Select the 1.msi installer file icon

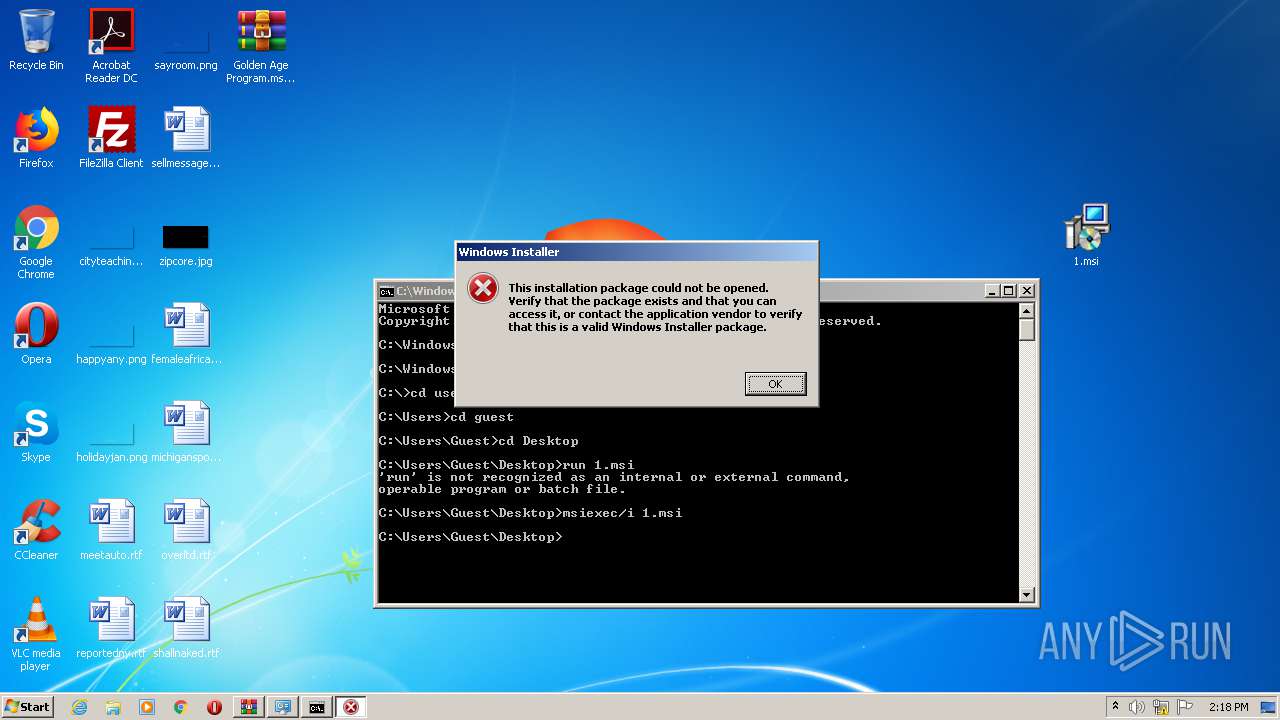pos(1086,236)
